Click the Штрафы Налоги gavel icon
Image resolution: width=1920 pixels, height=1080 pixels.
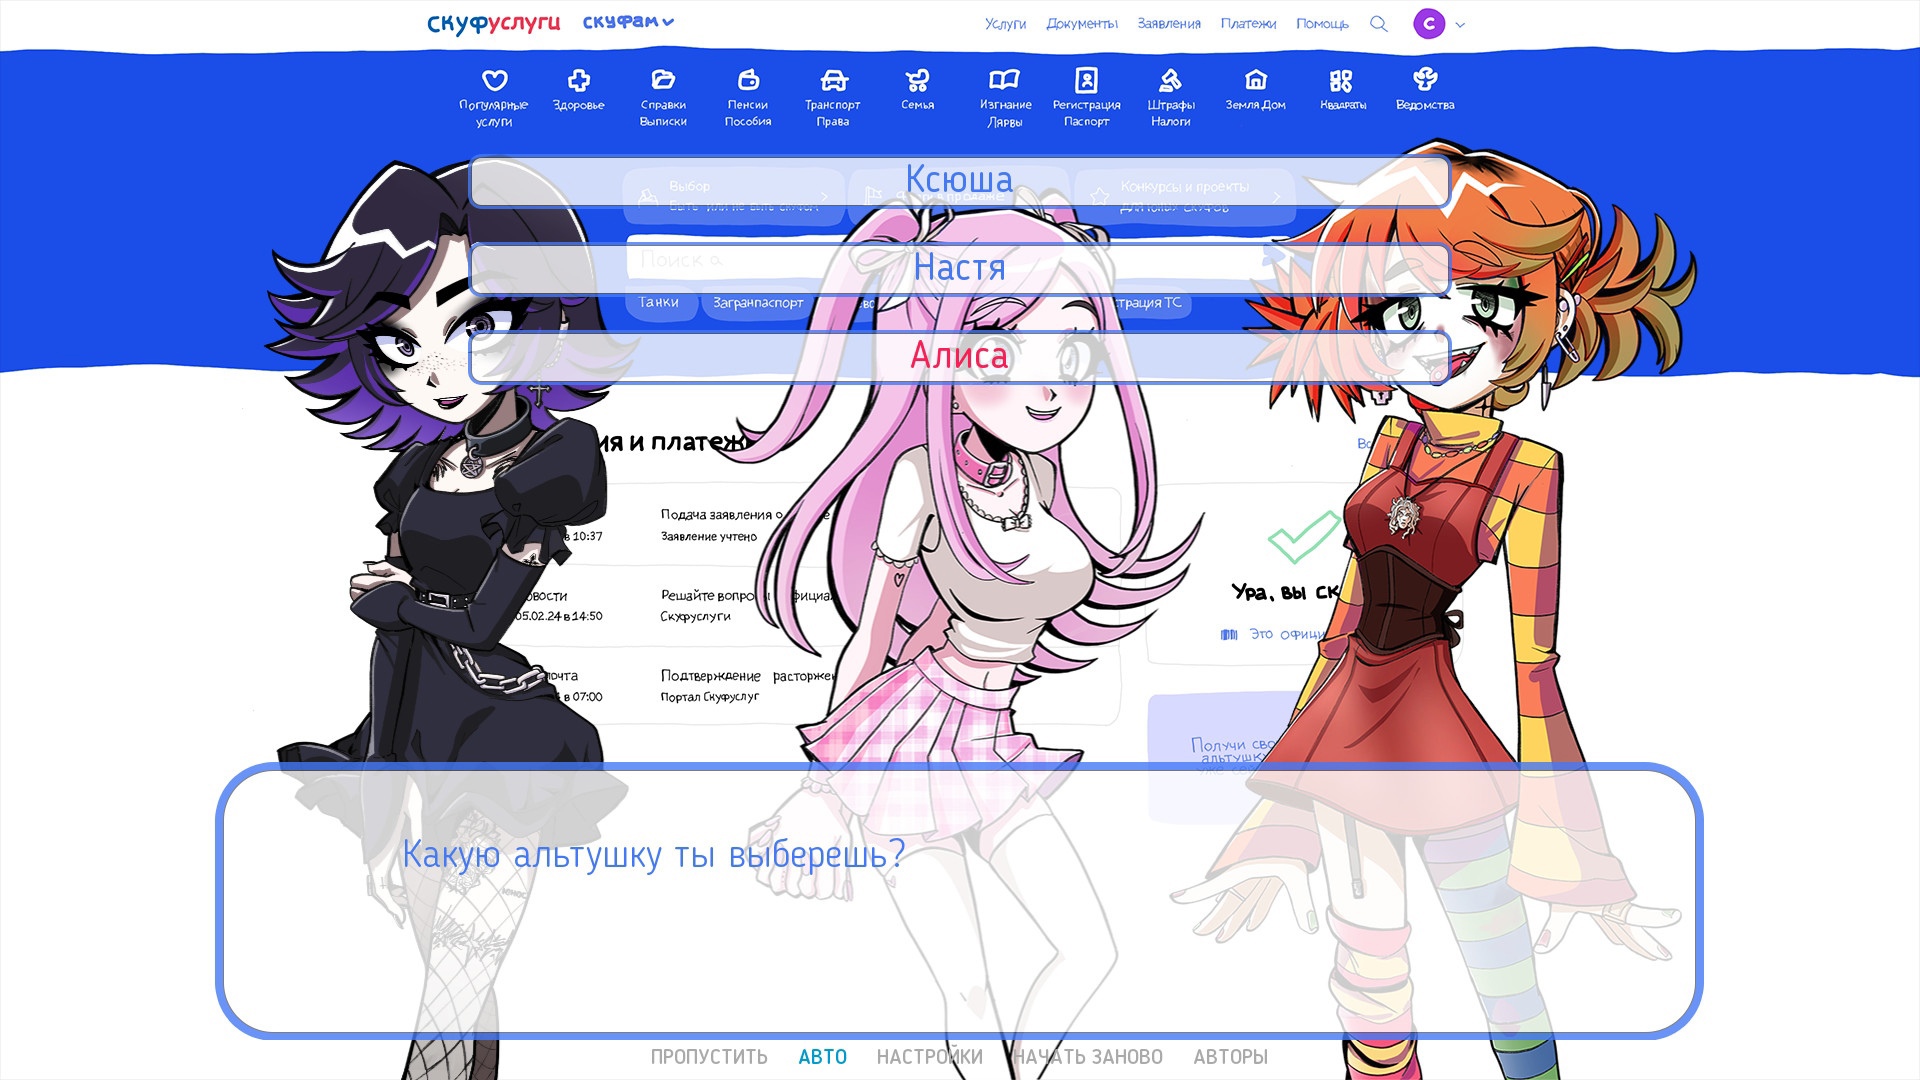pyautogui.click(x=1170, y=80)
